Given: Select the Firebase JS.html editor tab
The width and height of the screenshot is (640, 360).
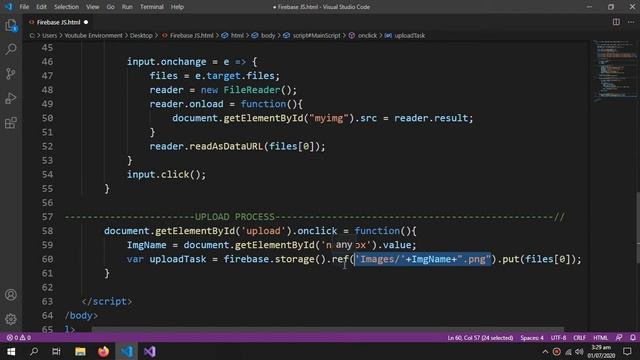Looking at the screenshot, I should 58,22.
